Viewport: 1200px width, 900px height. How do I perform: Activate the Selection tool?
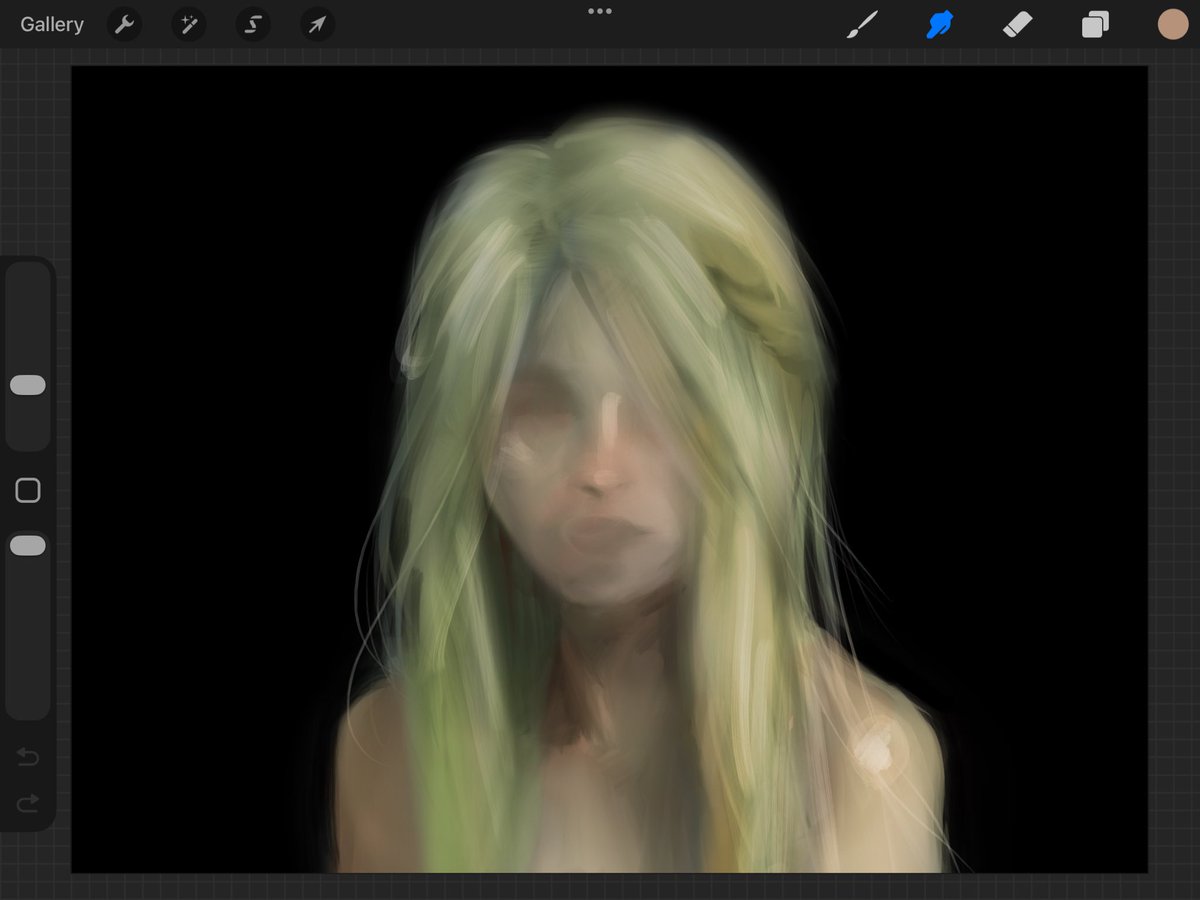point(253,25)
